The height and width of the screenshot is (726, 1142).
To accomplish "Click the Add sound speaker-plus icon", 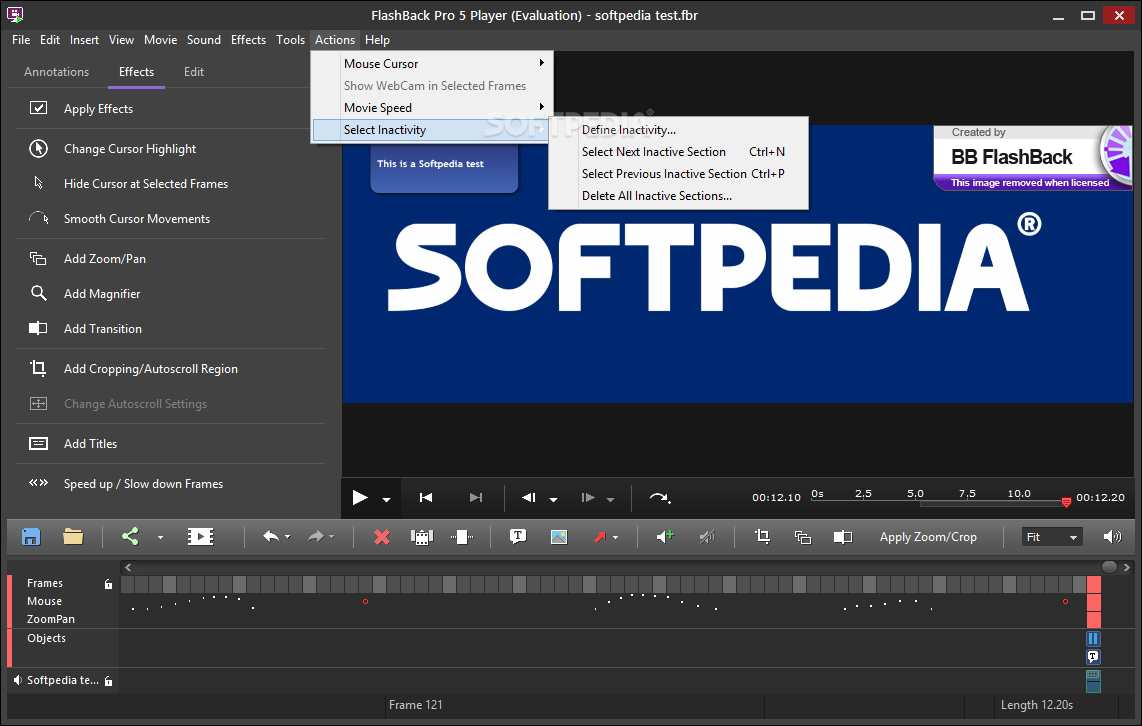I will (665, 537).
